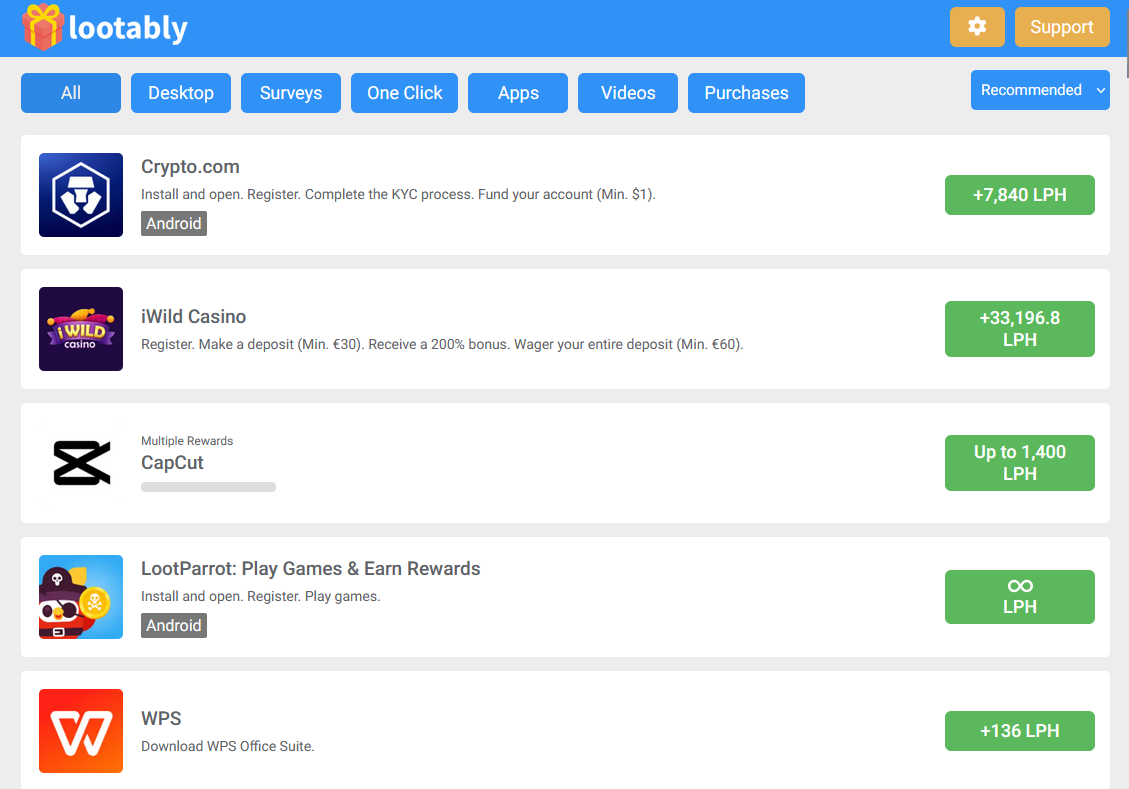Click the Crypto.com app icon
This screenshot has width=1129, height=789.
pos(81,195)
